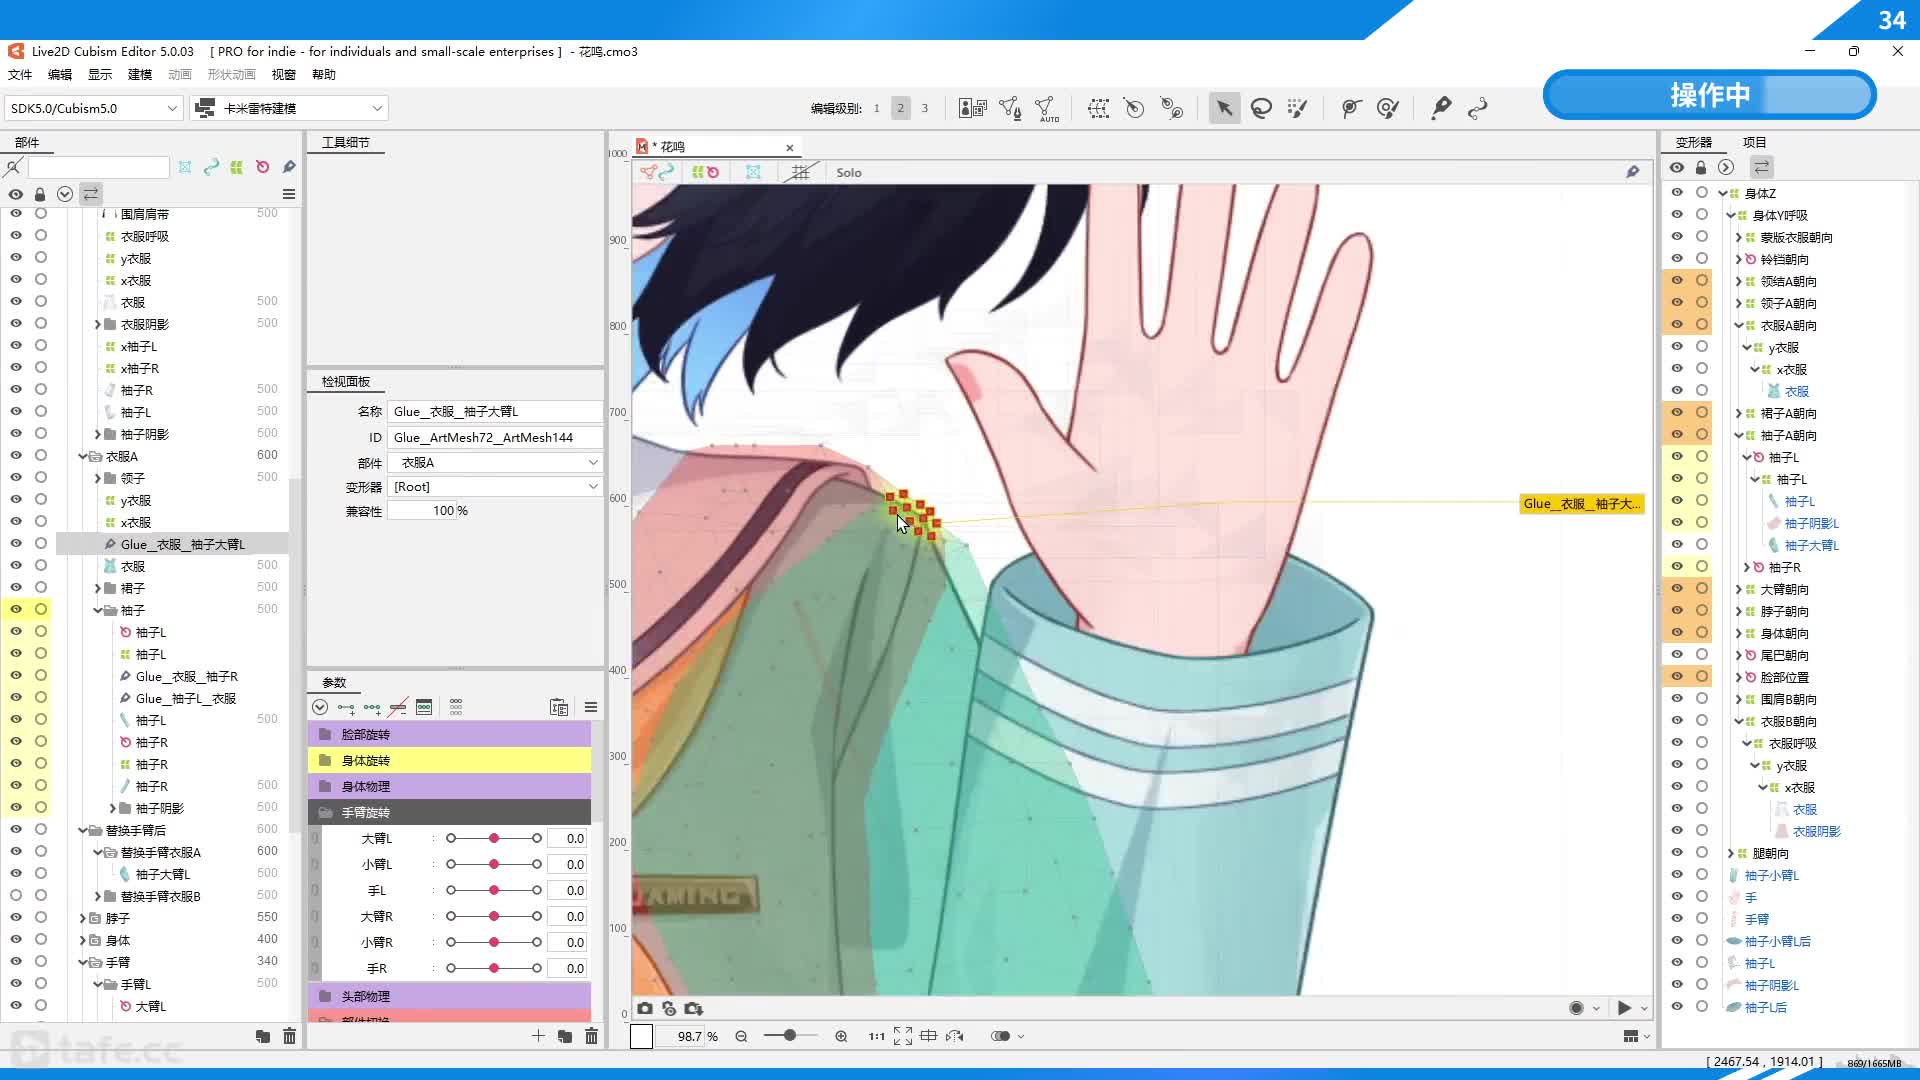Open the 卡米雷特建模 workspace dropdown
1920x1080 pixels.
[290, 108]
